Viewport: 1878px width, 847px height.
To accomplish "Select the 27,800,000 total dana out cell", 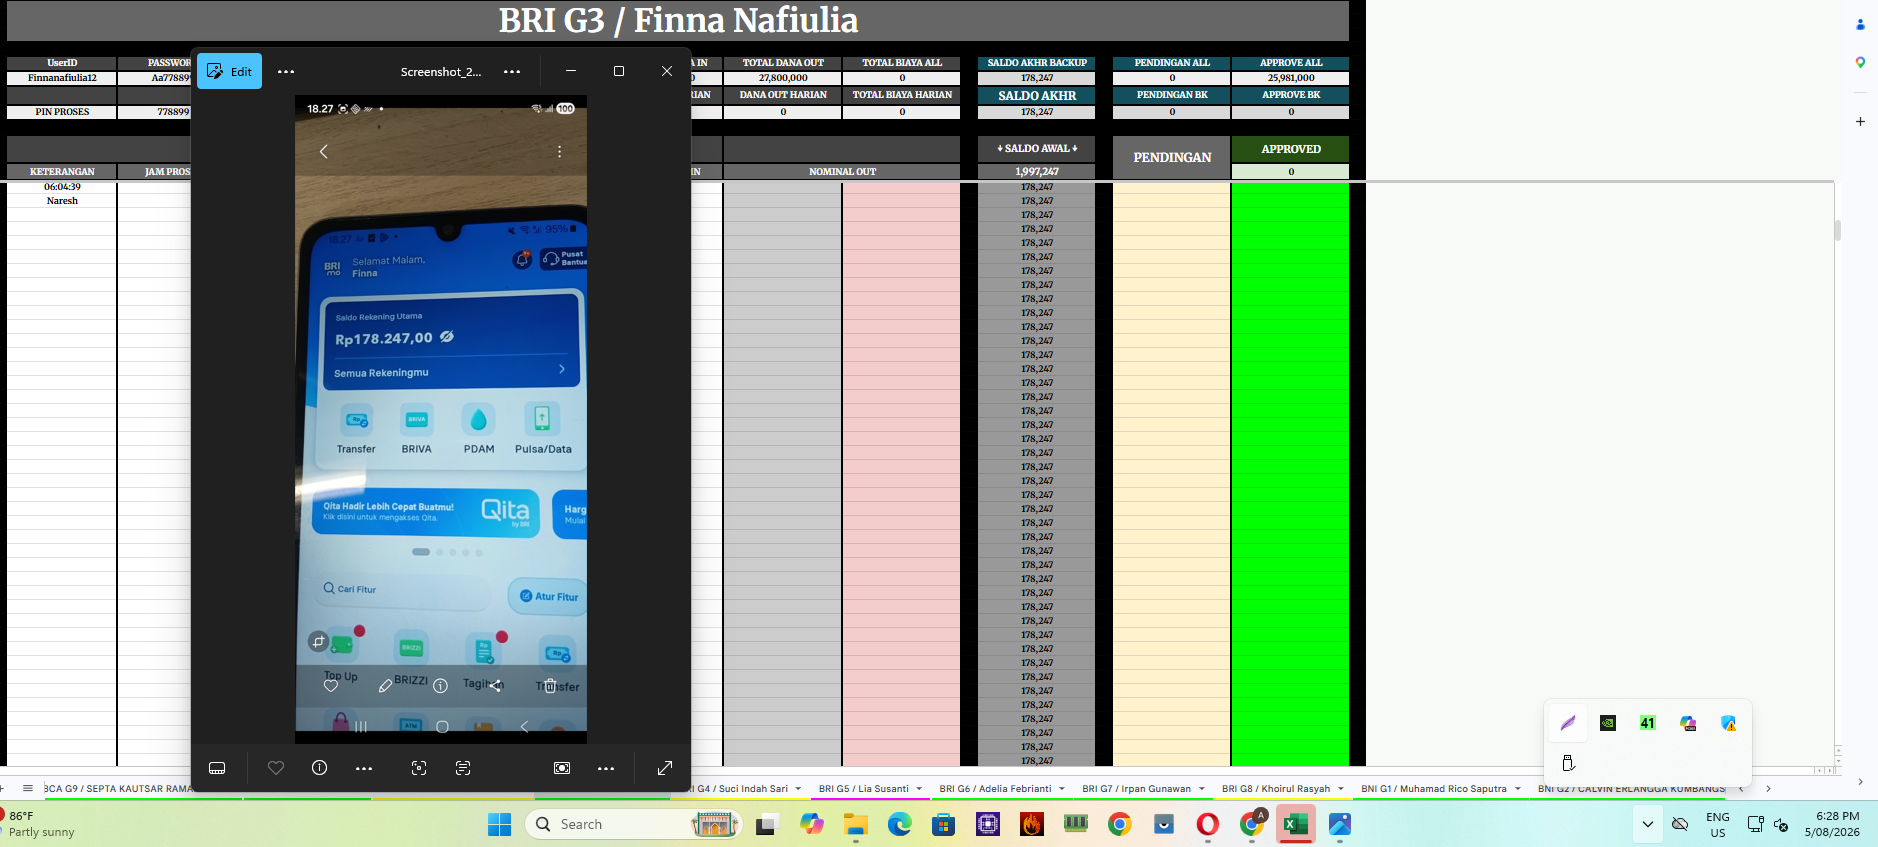I will pos(783,78).
